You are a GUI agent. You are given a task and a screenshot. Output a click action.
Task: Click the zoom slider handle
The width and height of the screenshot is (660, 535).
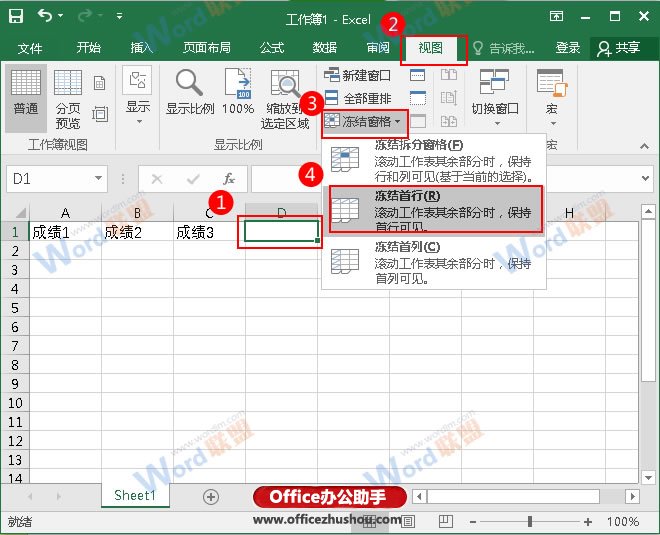point(530,522)
